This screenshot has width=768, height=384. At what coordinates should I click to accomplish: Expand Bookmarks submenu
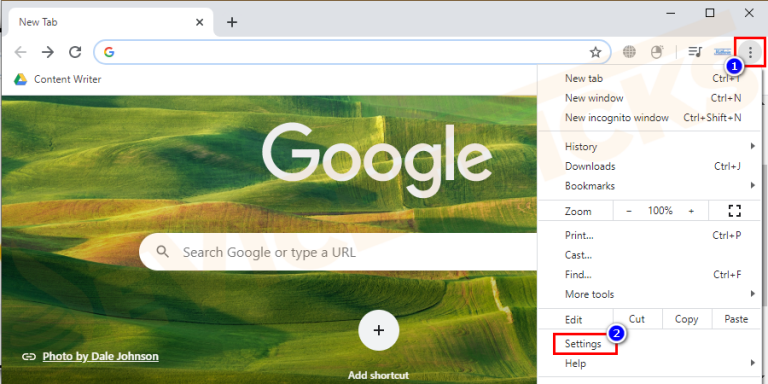click(x=650, y=186)
